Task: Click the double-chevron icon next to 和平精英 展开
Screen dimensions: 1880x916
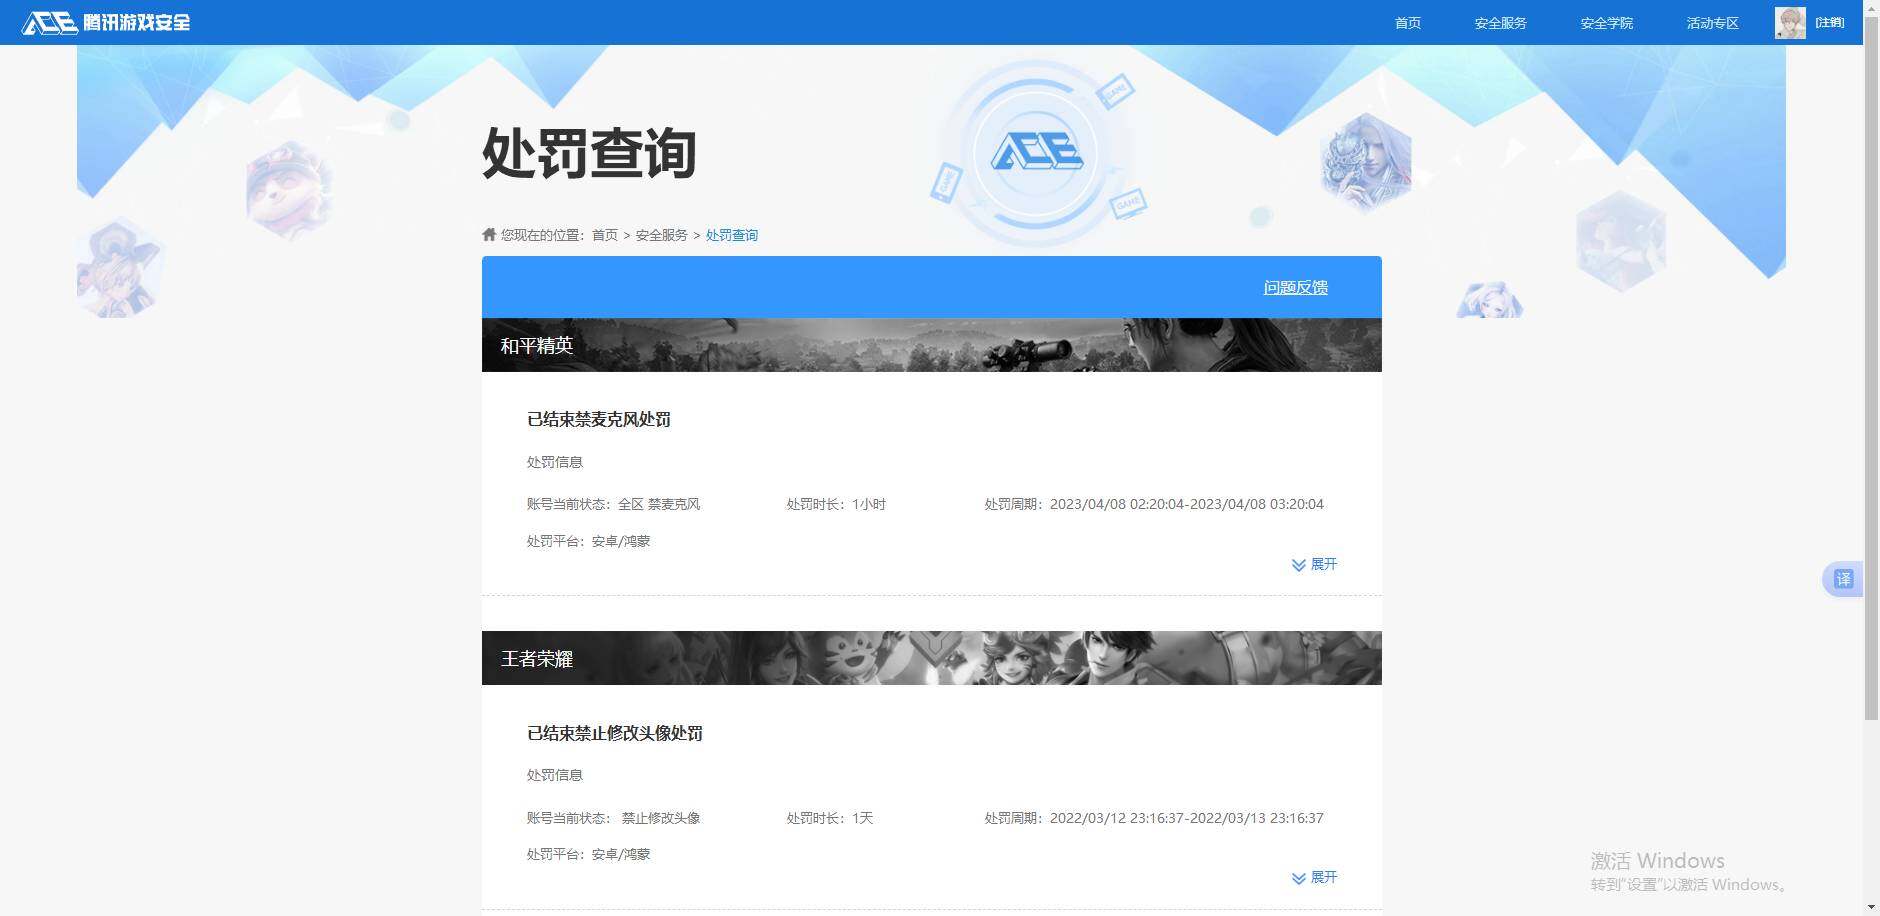Action: (1297, 564)
